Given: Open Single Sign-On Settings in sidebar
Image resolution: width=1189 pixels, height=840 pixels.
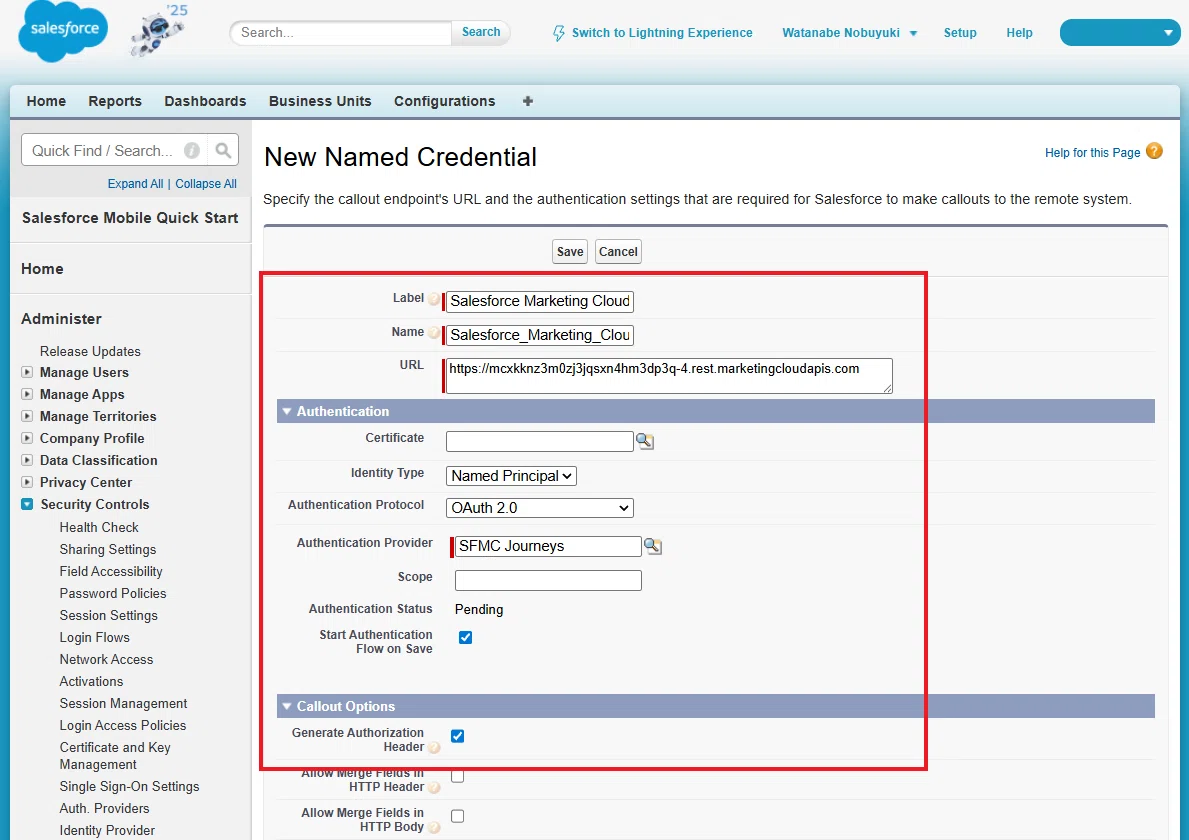Looking at the screenshot, I should click(x=129, y=786).
